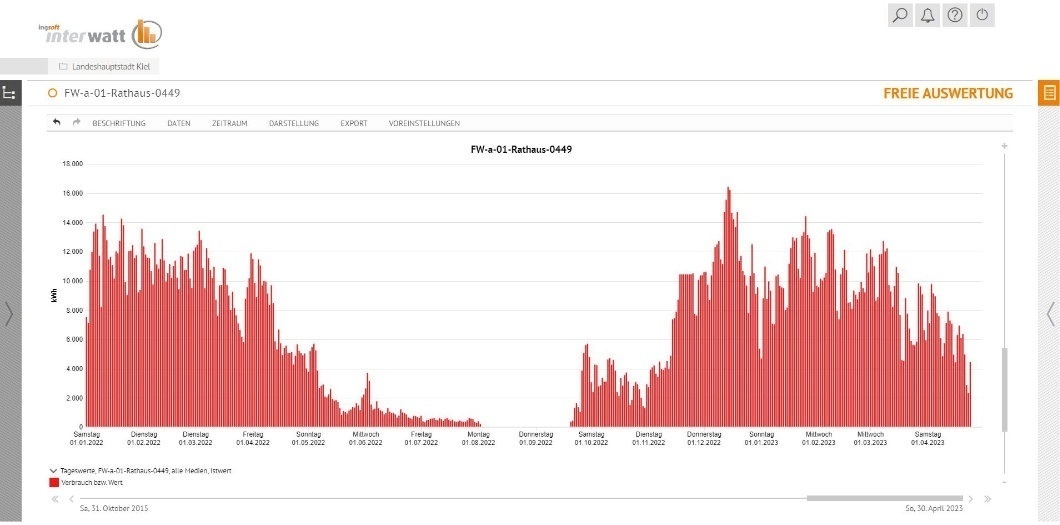Expand the left side panel chevron
This screenshot has width=1060, height=525.
coord(9,314)
